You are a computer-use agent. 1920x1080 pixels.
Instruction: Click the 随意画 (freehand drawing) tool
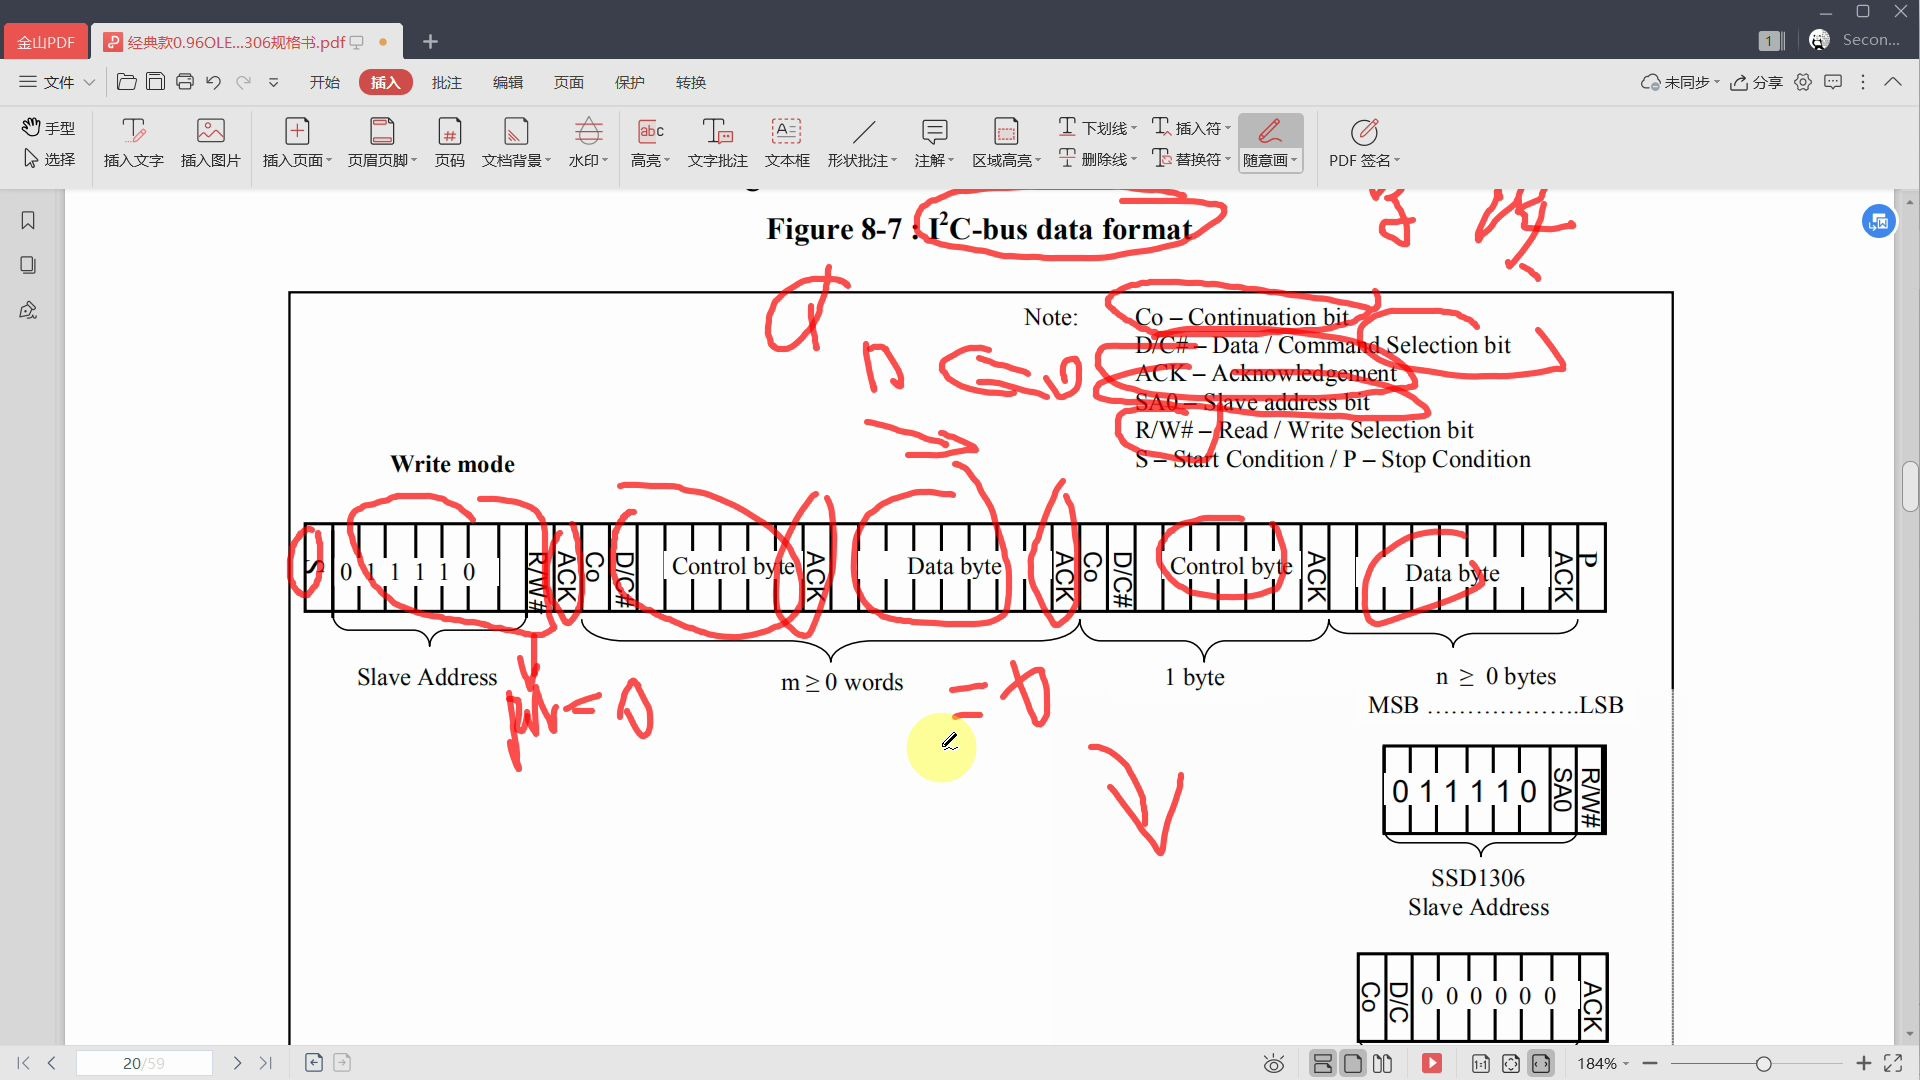pos(1271,141)
